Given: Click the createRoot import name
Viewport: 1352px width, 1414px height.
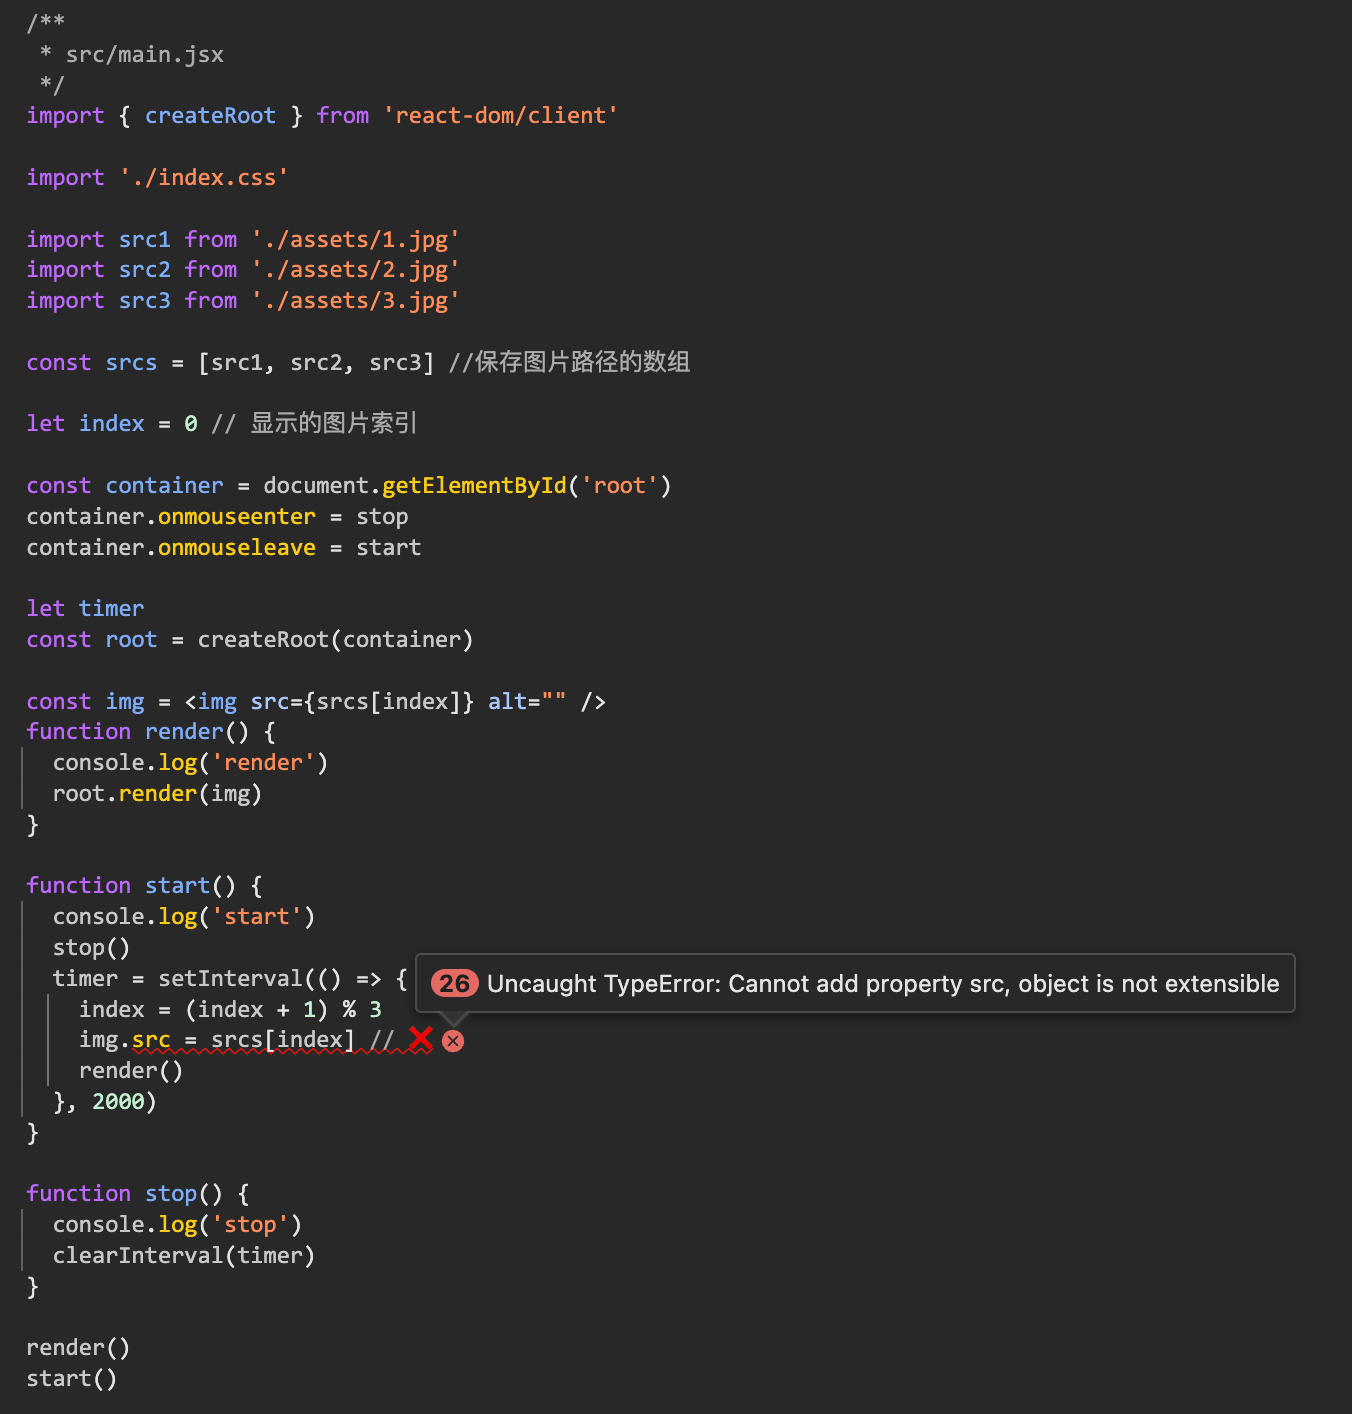Looking at the screenshot, I should [210, 116].
